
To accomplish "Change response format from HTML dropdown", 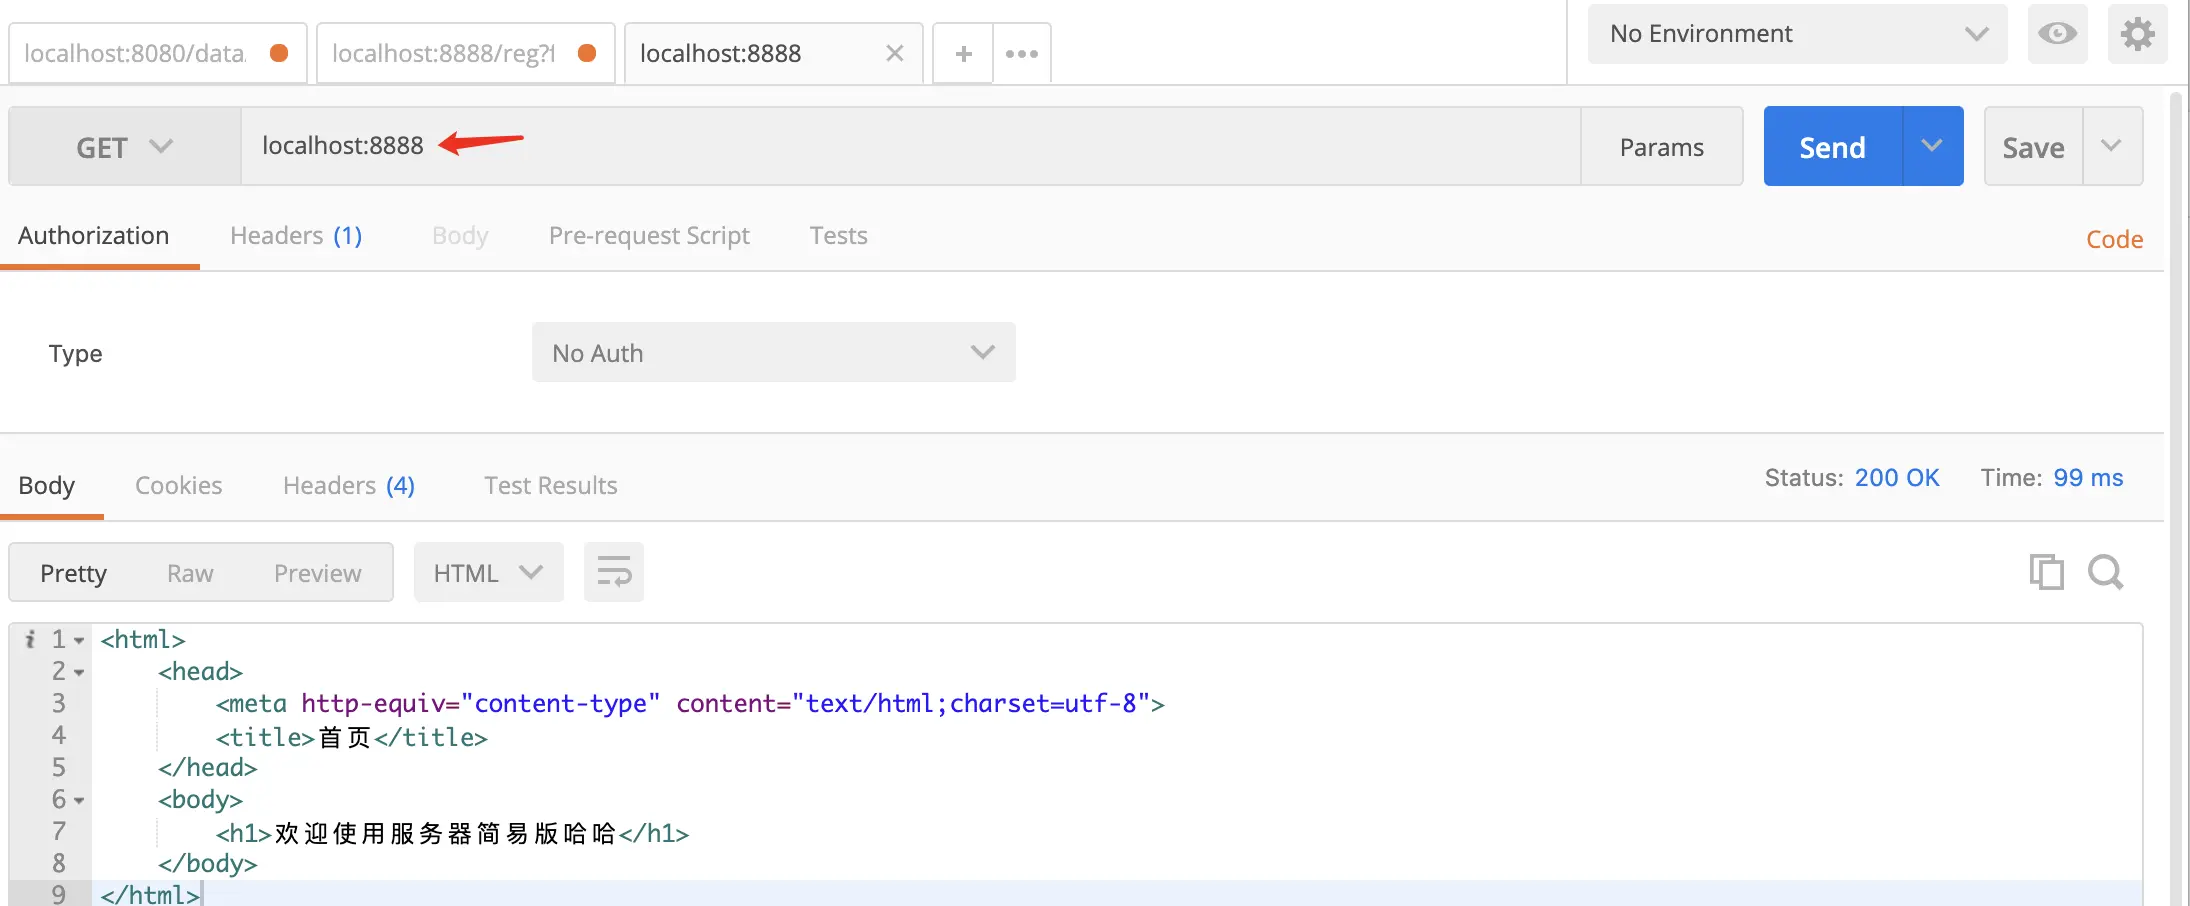I will [x=489, y=572].
